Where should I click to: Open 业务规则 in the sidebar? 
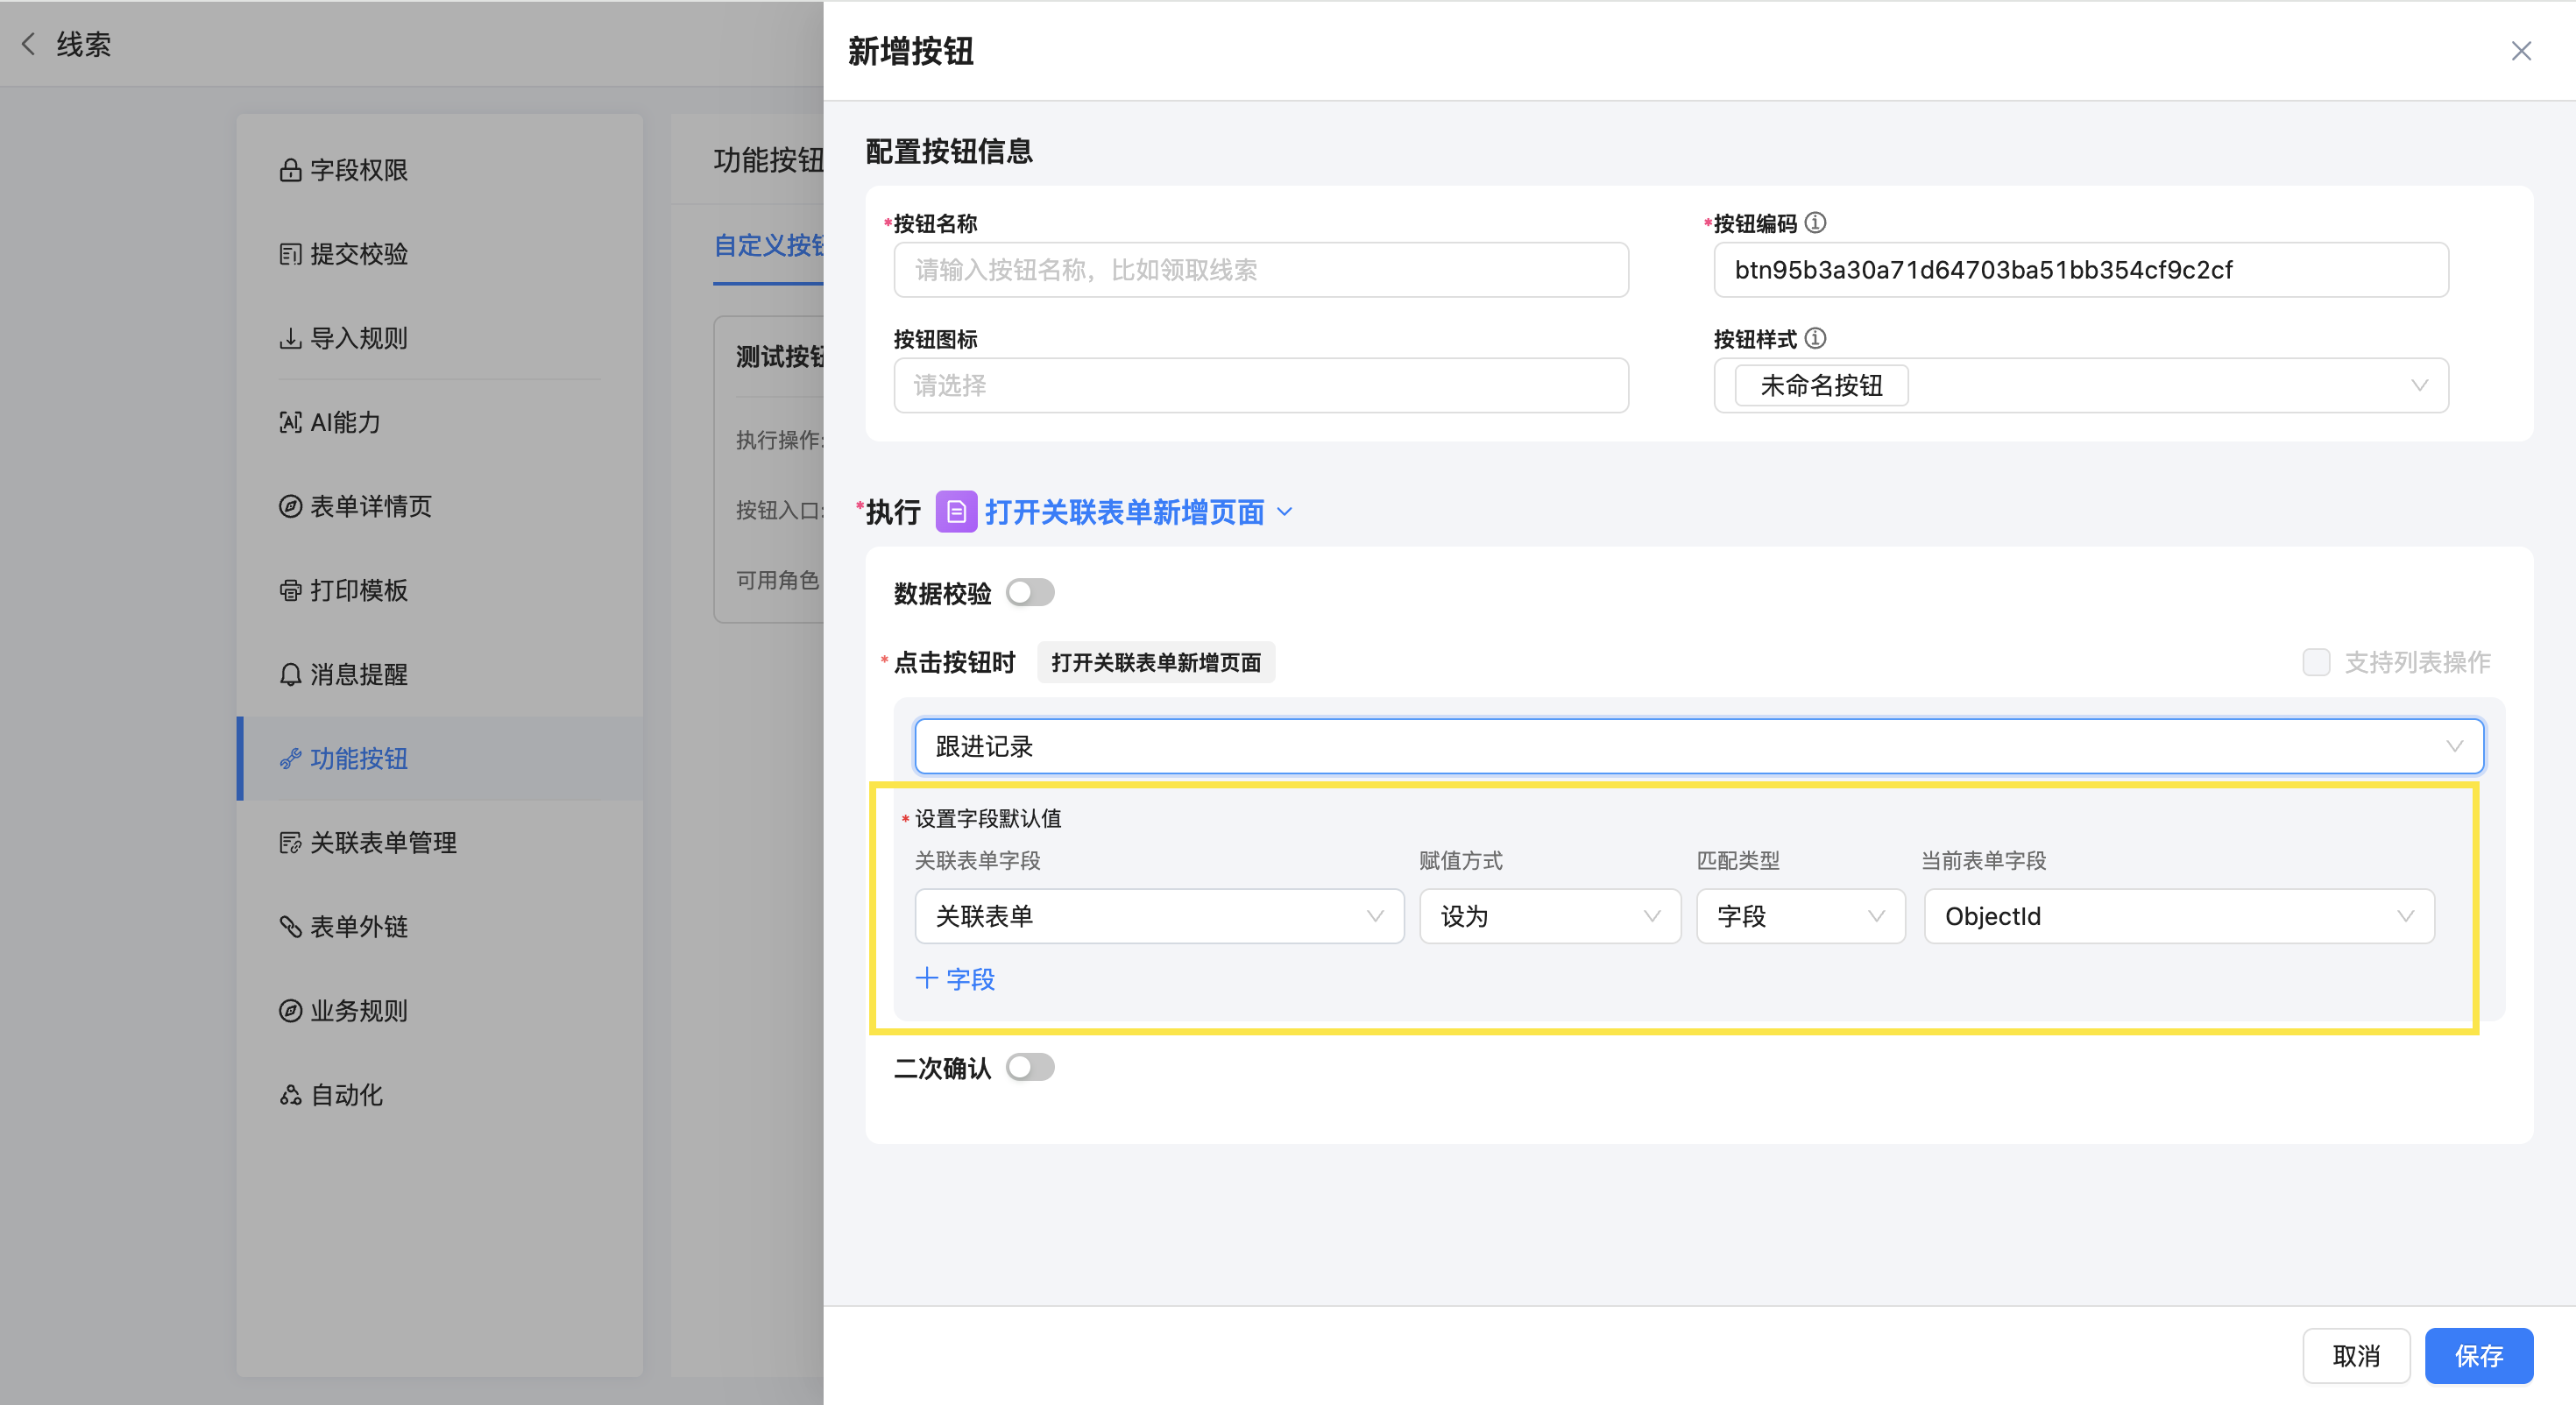440,1011
